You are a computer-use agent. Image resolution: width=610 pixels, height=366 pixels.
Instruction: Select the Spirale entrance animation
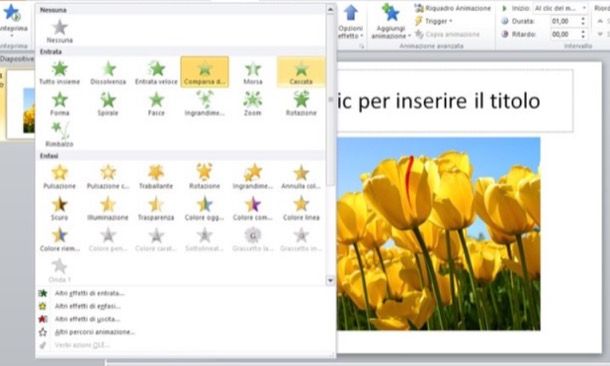(108, 103)
